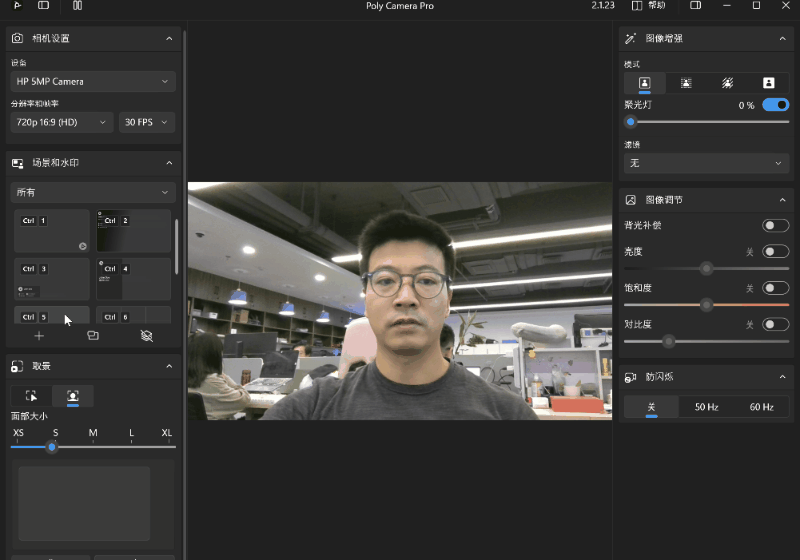Click the overlay icon below the scene thumbnails
Viewport: 800px width, 560px height.
coord(93,336)
